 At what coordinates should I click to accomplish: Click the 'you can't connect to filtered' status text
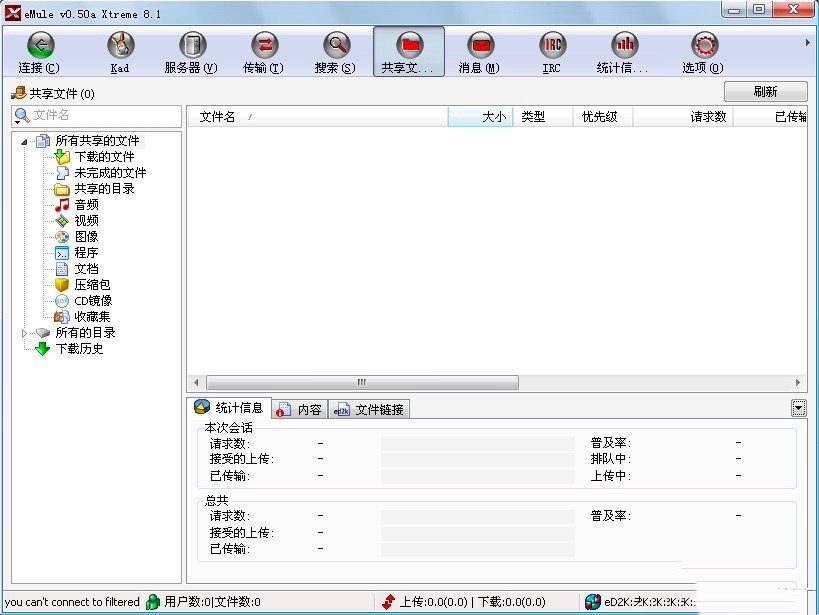72,602
